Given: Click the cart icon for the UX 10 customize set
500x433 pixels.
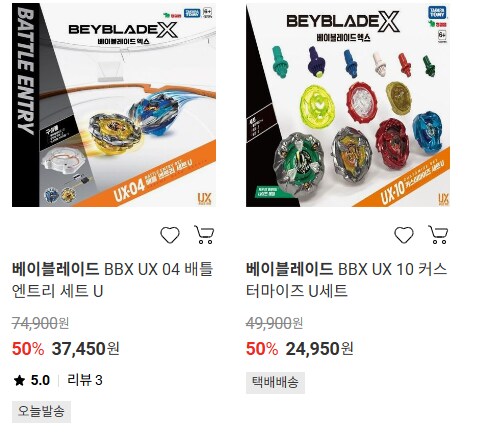Looking at the screenshot, I should [438, 235].
